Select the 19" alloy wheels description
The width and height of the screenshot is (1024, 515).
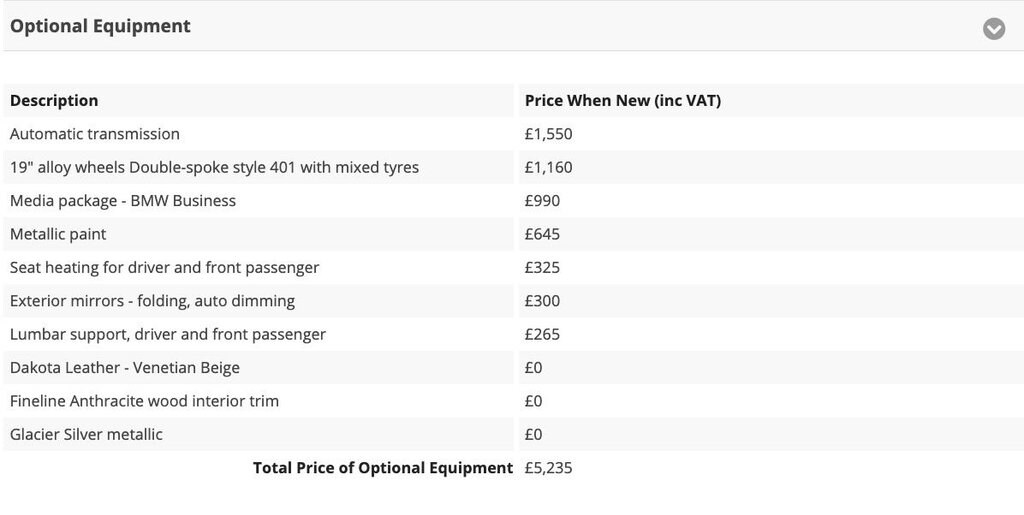coord(214,167)
